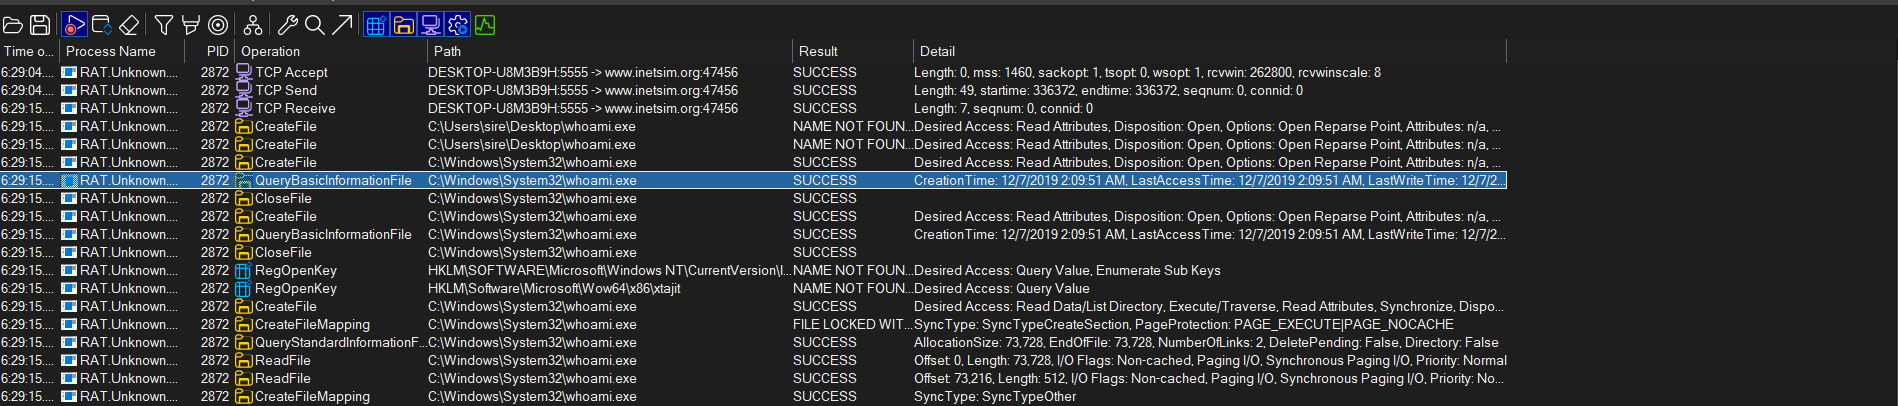The image size is (1898, 406).
Task: Toggle event capture on or off
Action: pyautogui.click(x=74, y=25)
